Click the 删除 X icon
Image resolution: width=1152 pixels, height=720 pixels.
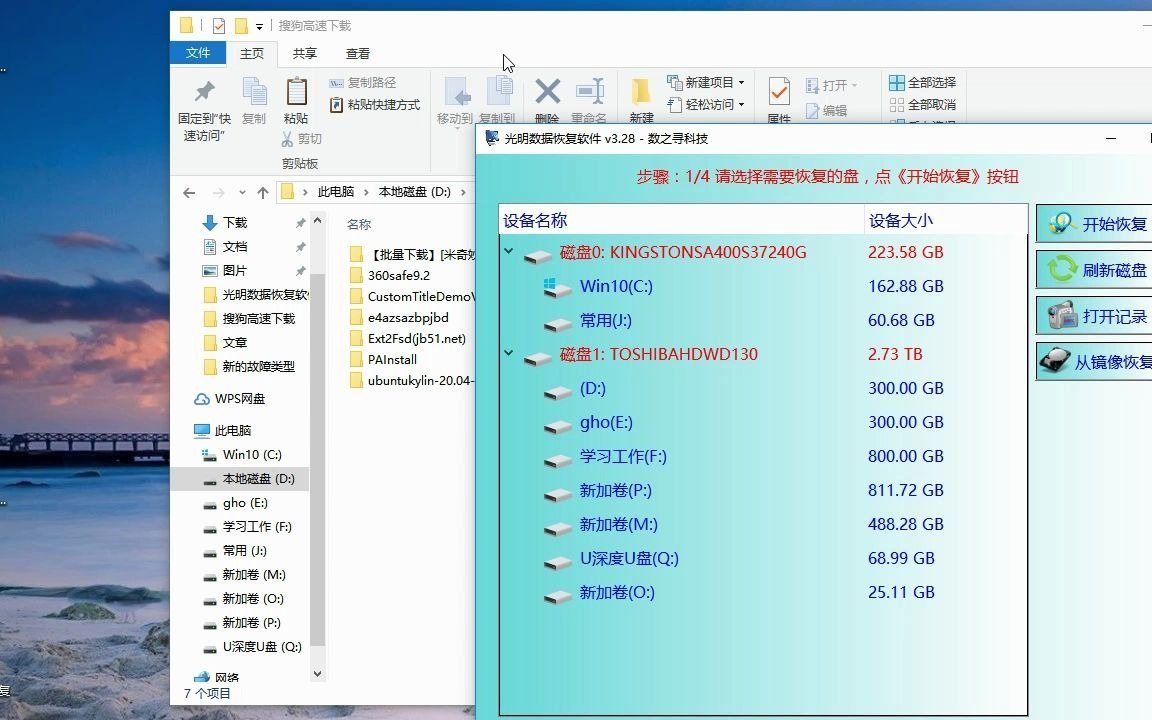coord(547,92)
